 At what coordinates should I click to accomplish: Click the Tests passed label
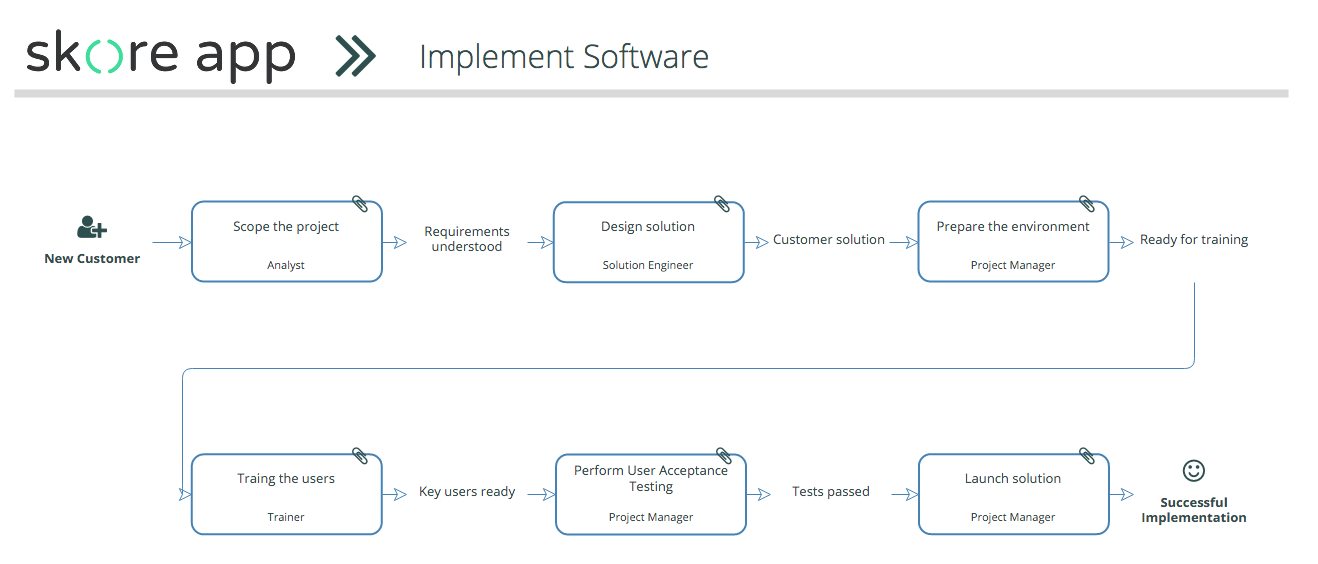tap(831, 492)
